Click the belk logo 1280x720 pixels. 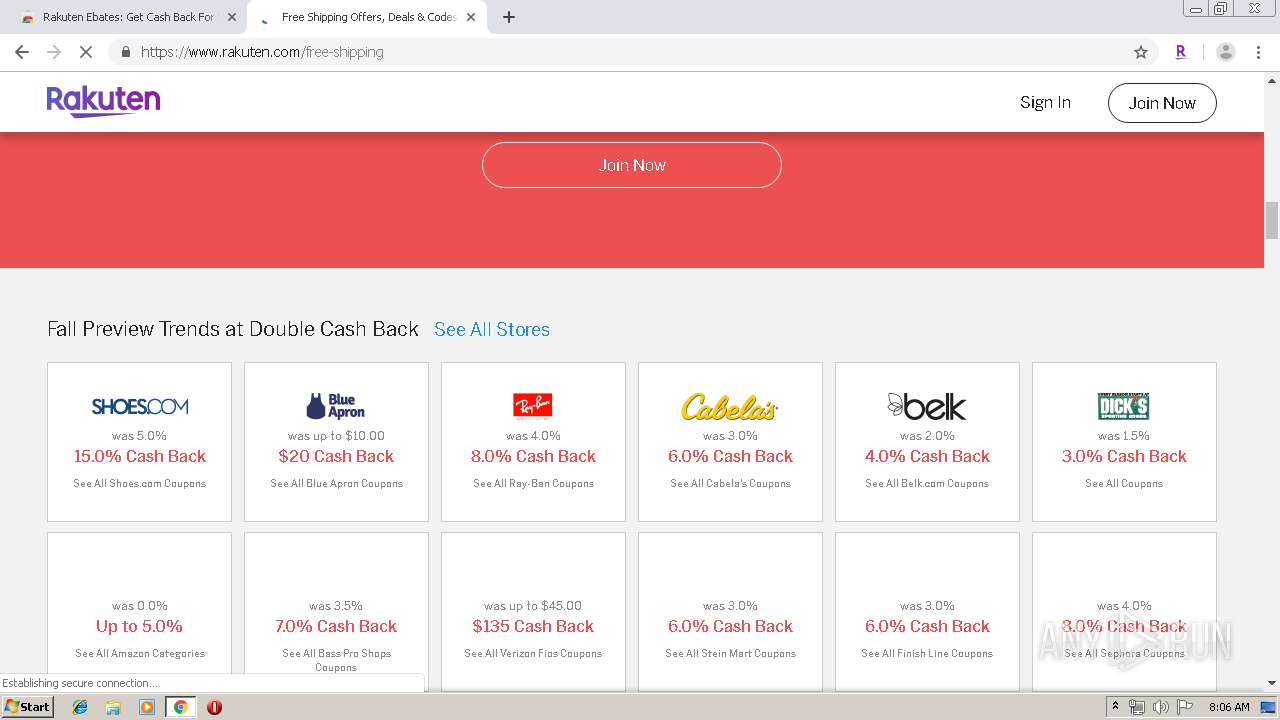[927, 406]
